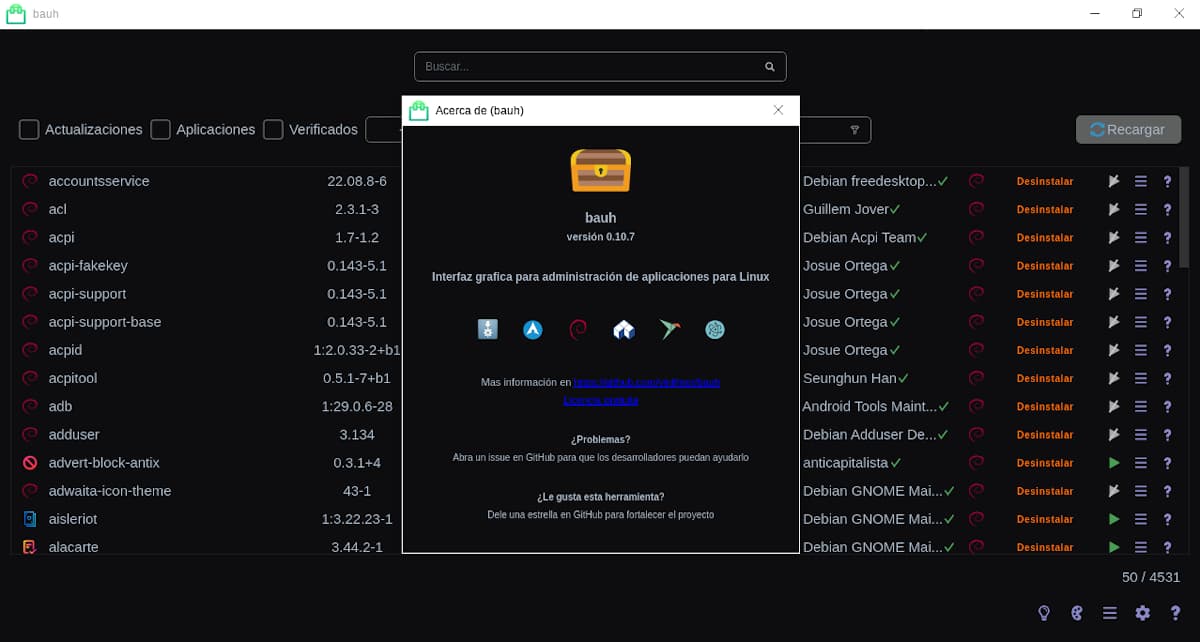Open the license link in the About dialog
The width and height of the screenshot is (1200, 642).
pos(601,400)
